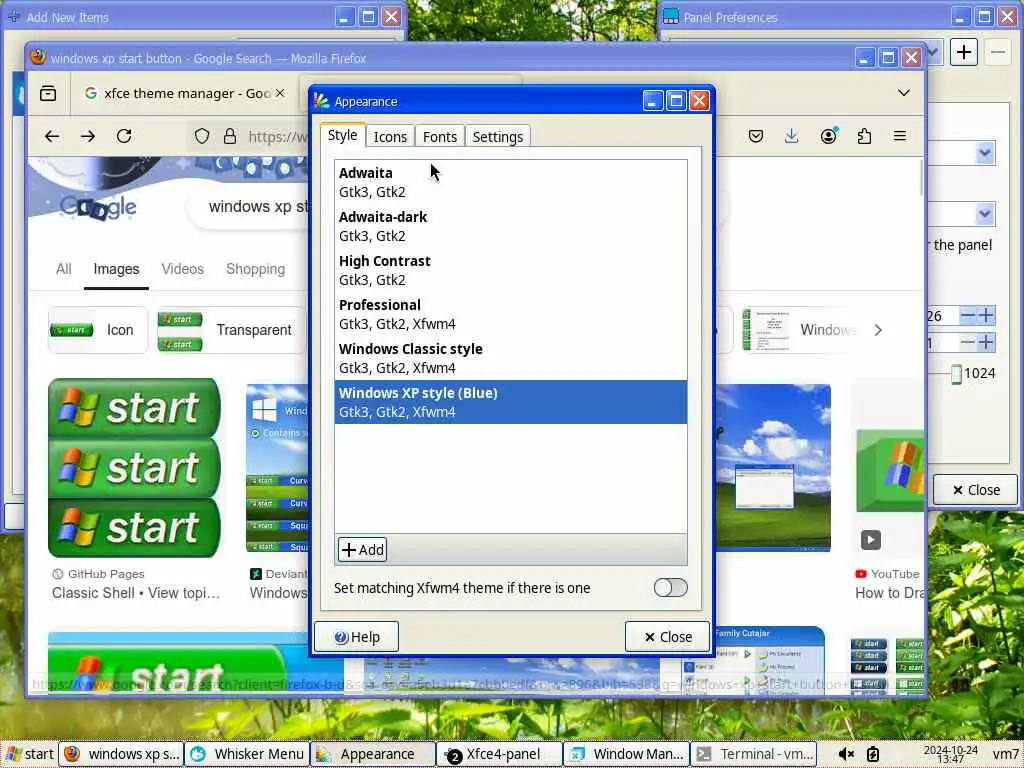Click the Google logo

pos(98,208)
